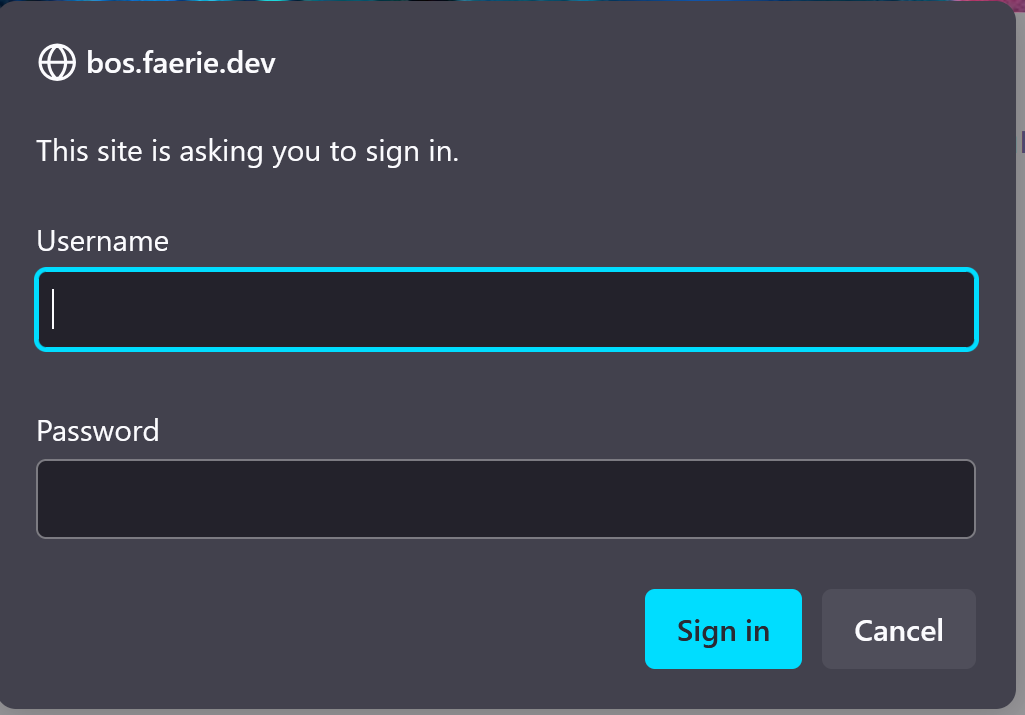Viewport: 1025px width, 715px height.
Task: Click the bos.faerie.dev domain text
Action: (180, 63)
